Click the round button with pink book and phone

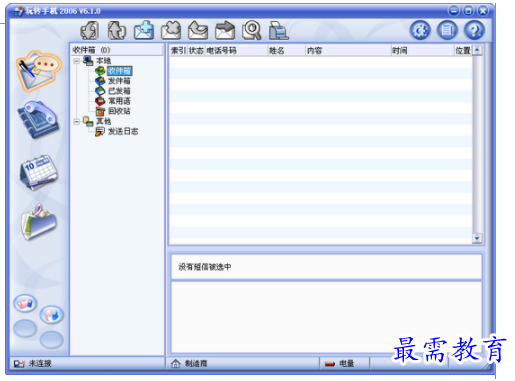[x=25, y=303]
